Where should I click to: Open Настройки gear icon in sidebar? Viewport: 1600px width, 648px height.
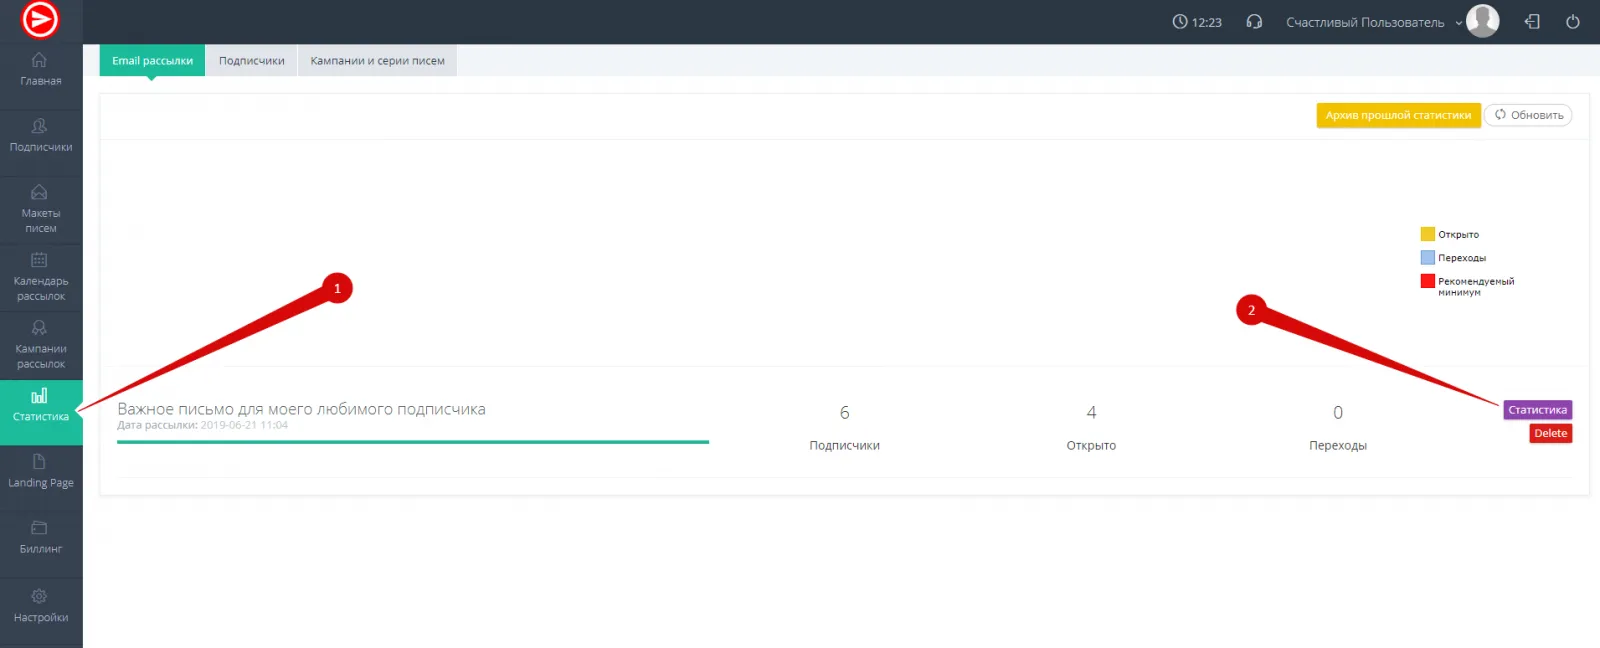pos(40,597)
